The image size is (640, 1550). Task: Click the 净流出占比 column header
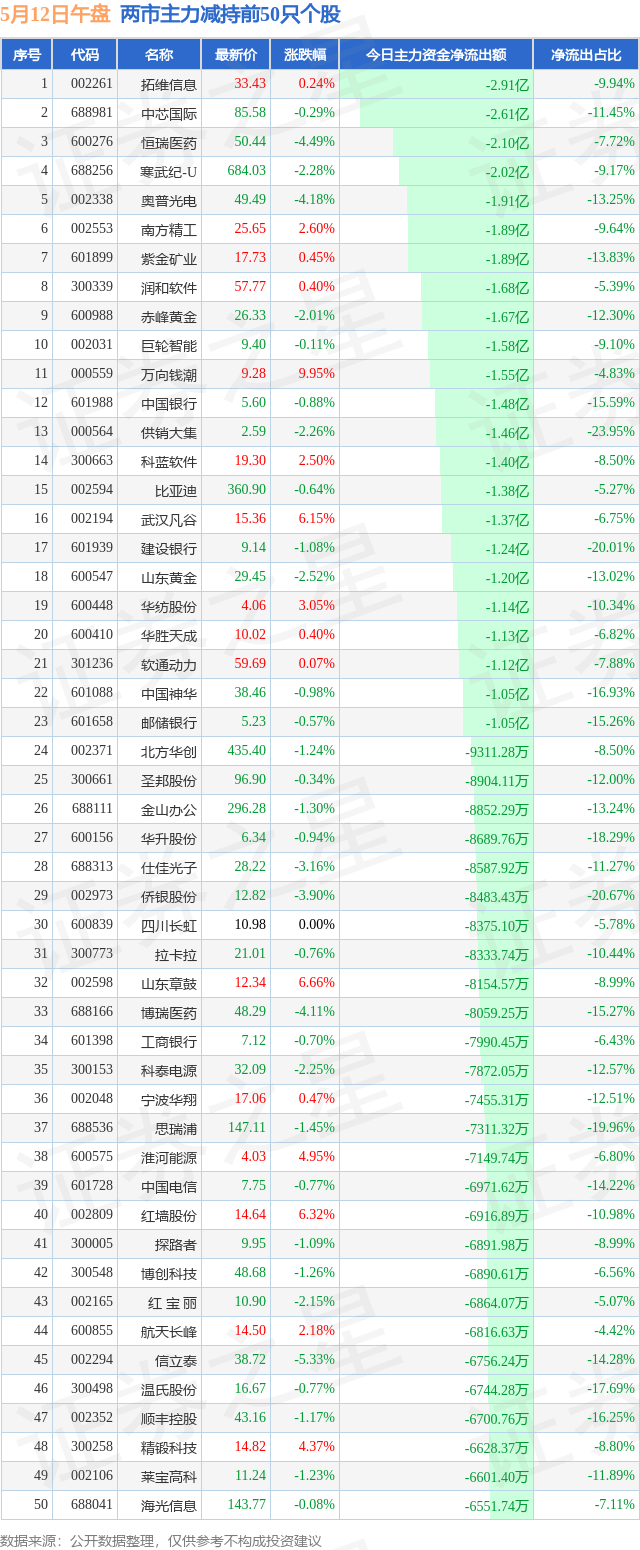click(x=586, y=55)
